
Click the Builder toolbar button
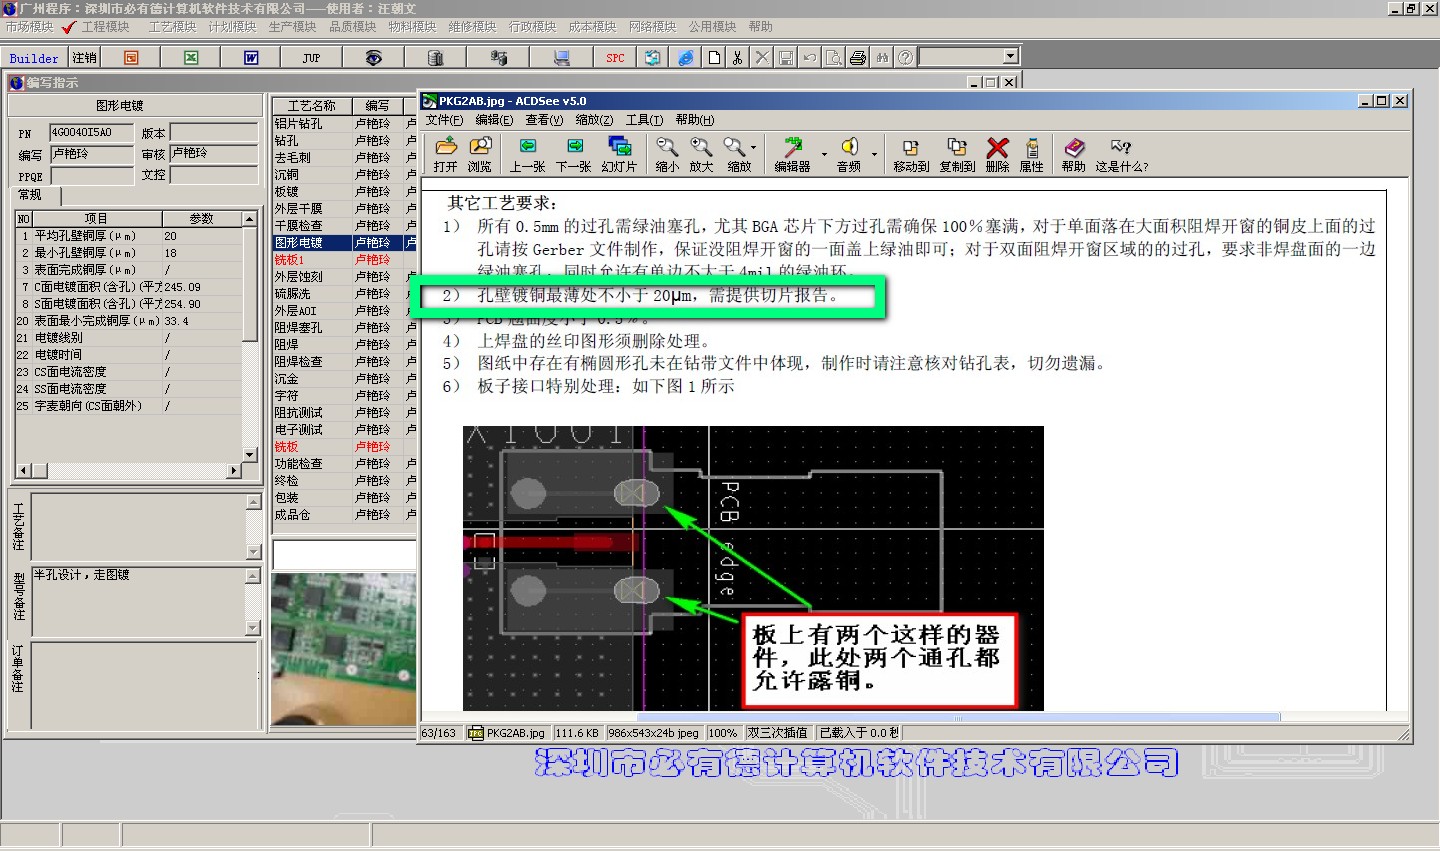click(x=34, y=58)
